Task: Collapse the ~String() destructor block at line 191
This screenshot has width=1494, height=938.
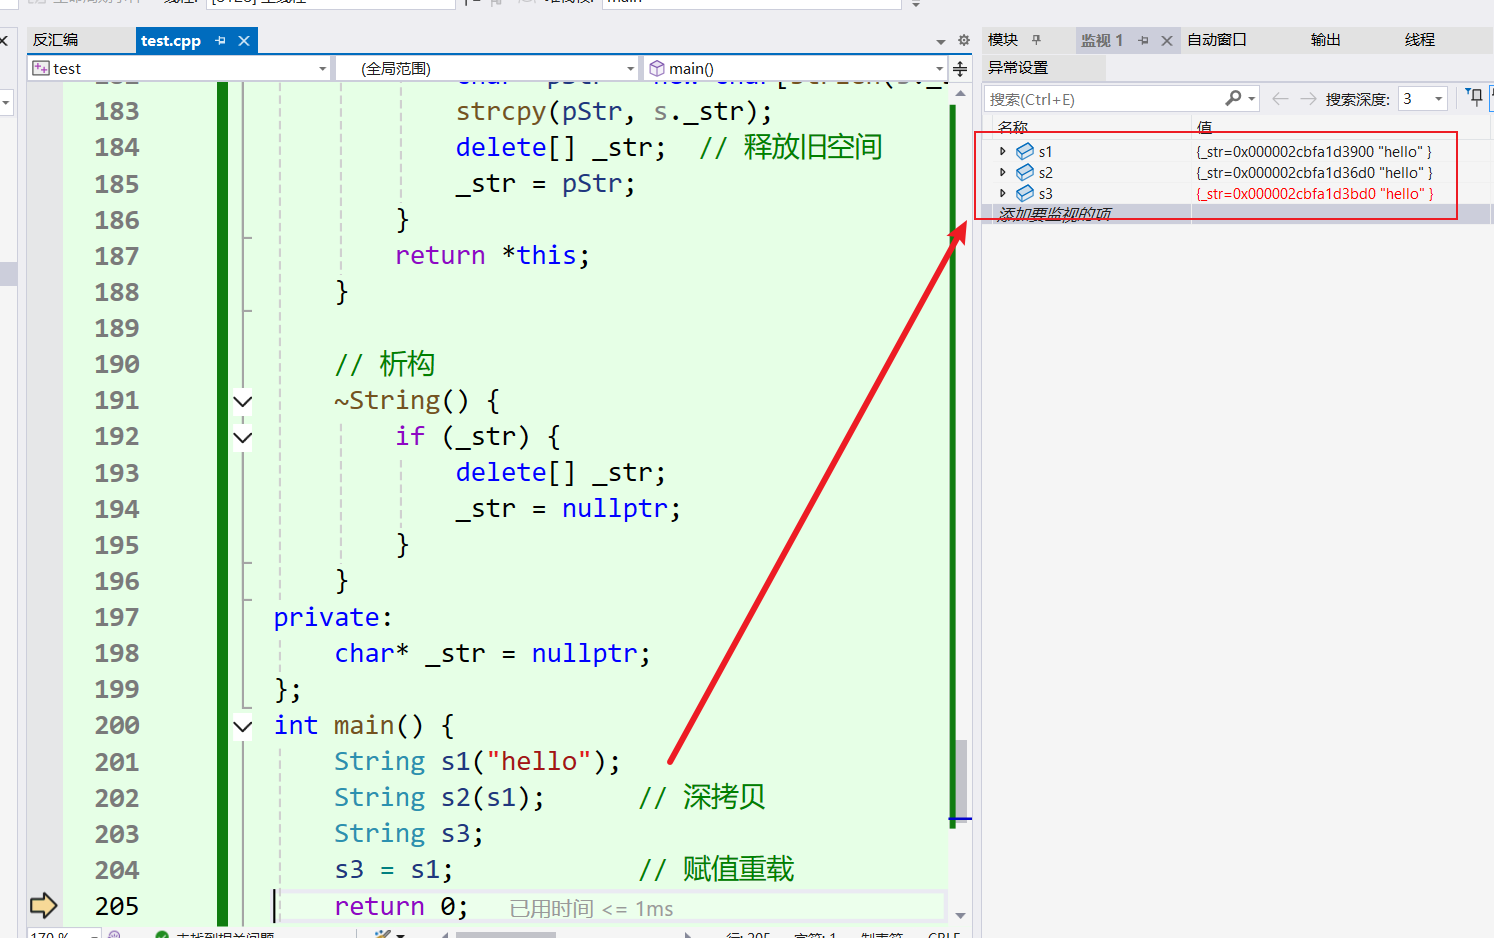Action: coord(242,401)
